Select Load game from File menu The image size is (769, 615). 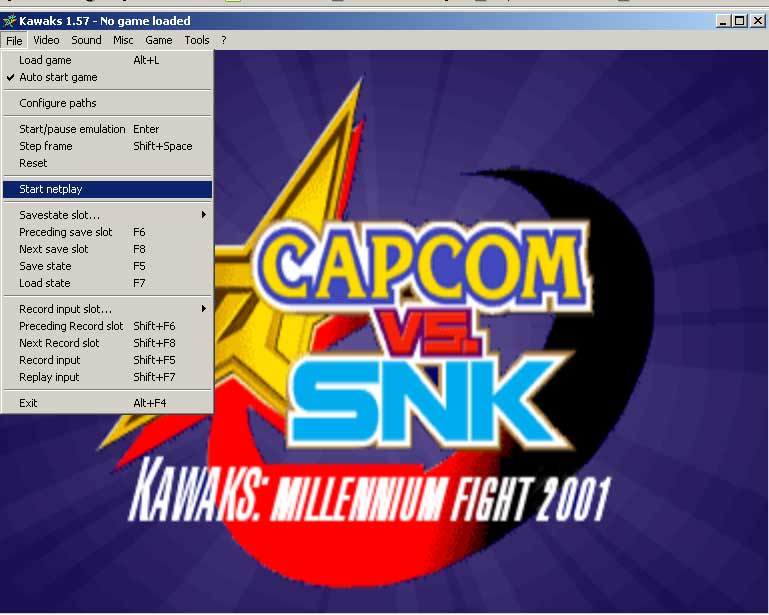(45, 60)
